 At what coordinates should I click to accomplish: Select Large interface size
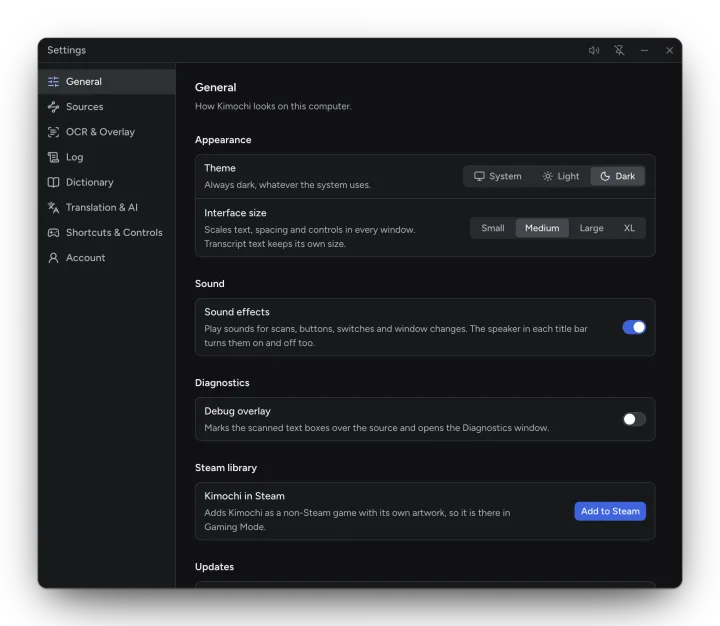[x=591, y=228]
